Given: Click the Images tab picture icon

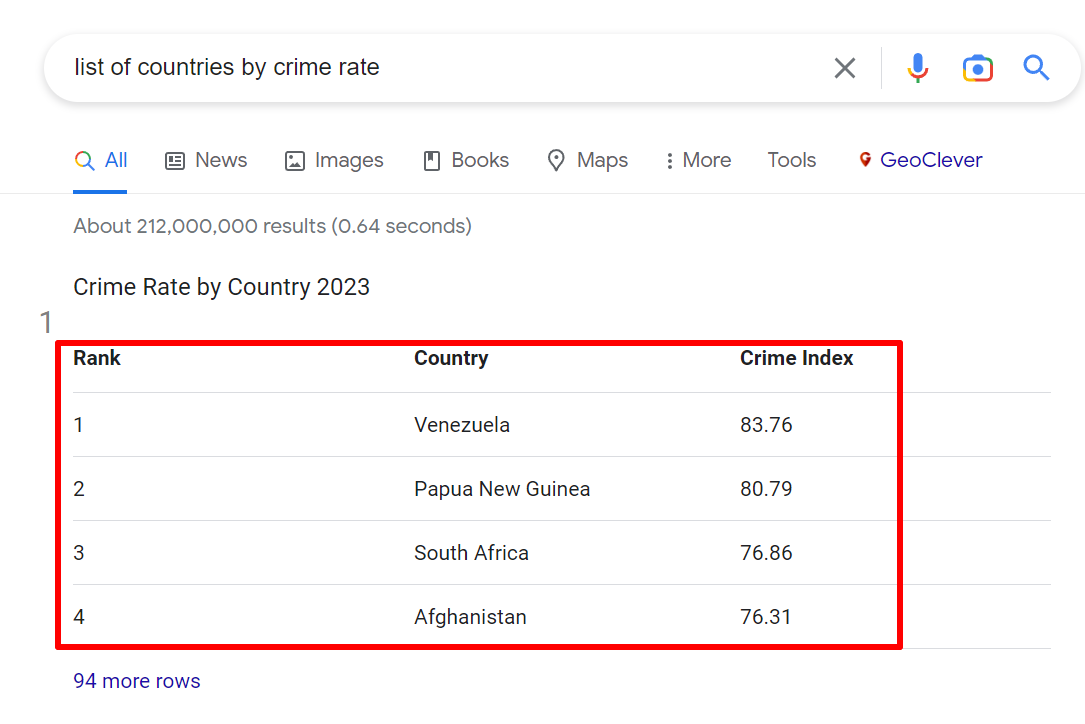Looking at the screenshot, I should [x=294, y=161].
